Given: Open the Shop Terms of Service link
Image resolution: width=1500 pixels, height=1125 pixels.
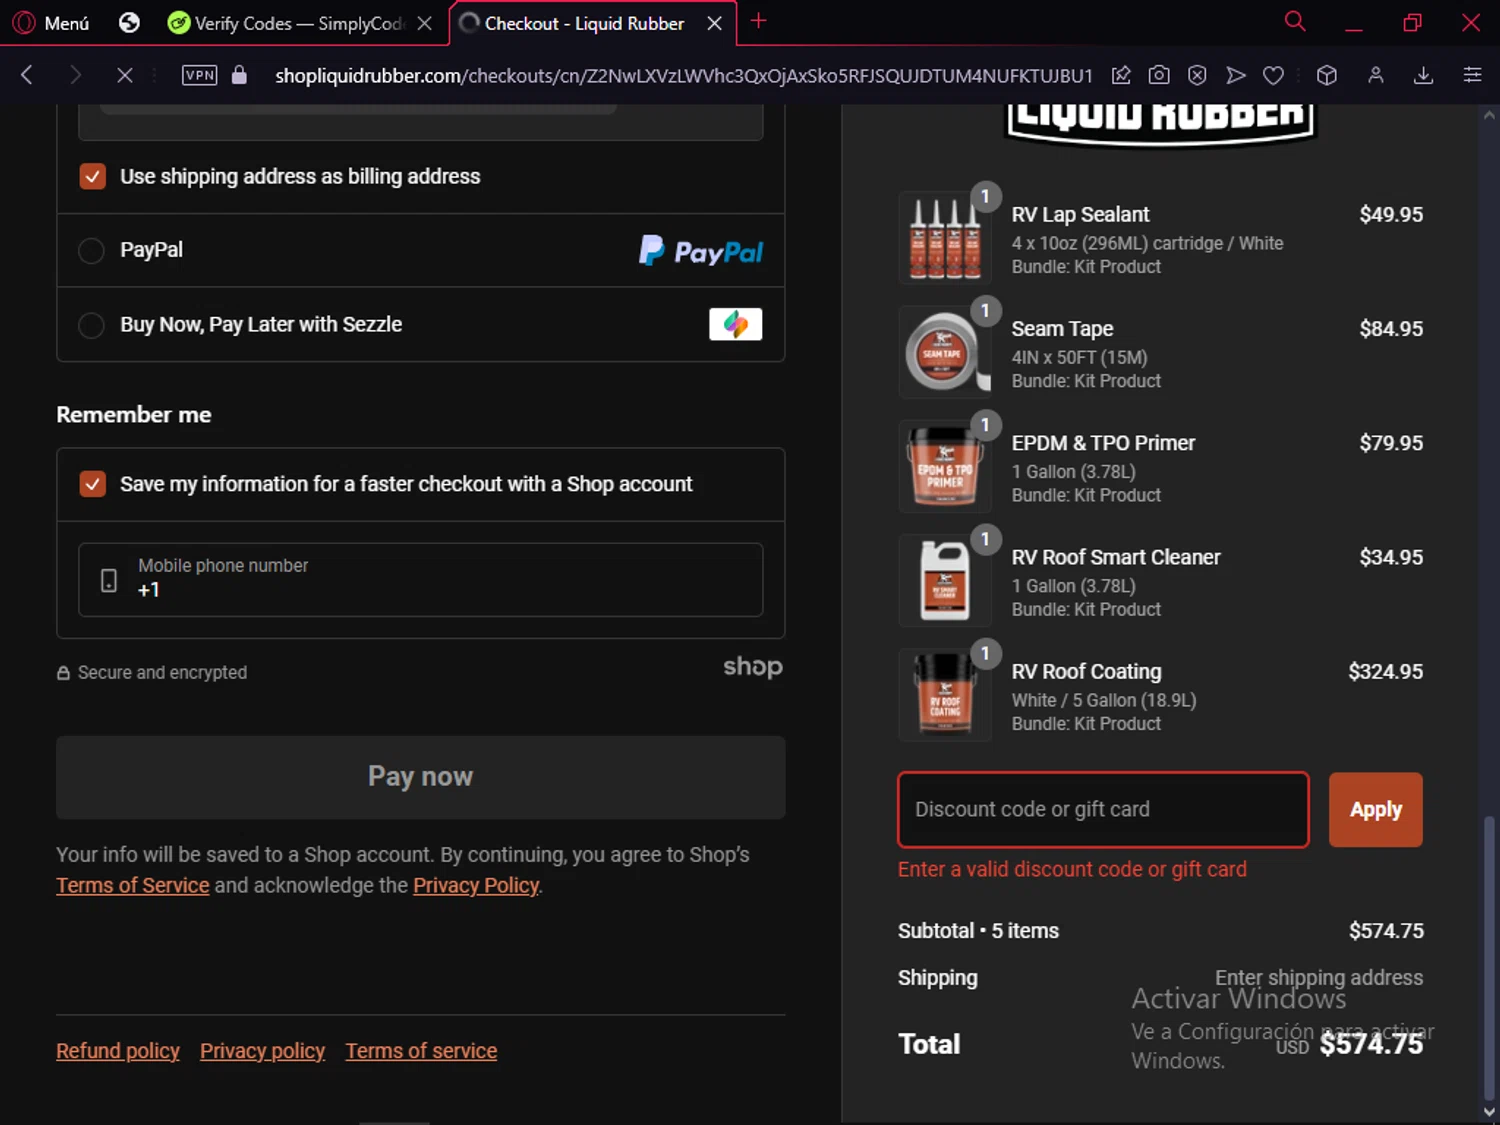Looking at the screenshot, I should [133, 886].
